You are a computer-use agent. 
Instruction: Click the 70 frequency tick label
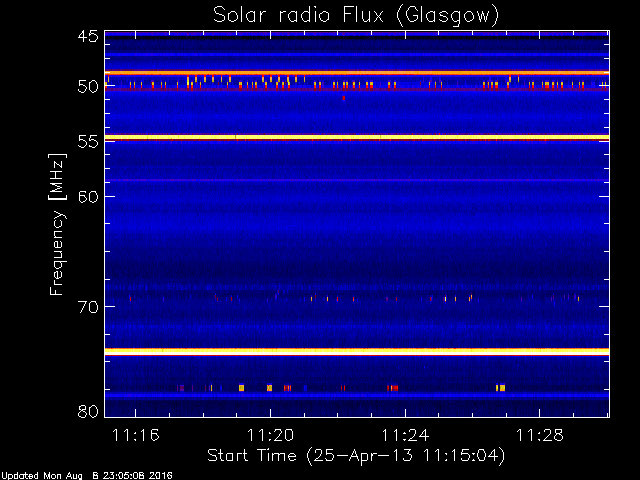tap(88, 307)
